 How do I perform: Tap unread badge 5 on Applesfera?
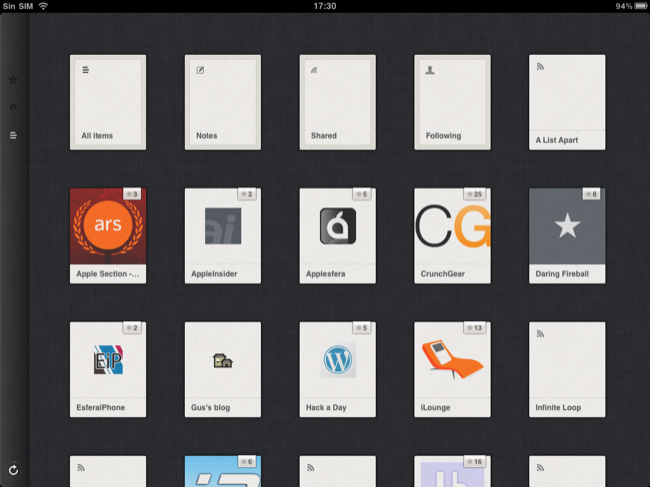[362, 194]
